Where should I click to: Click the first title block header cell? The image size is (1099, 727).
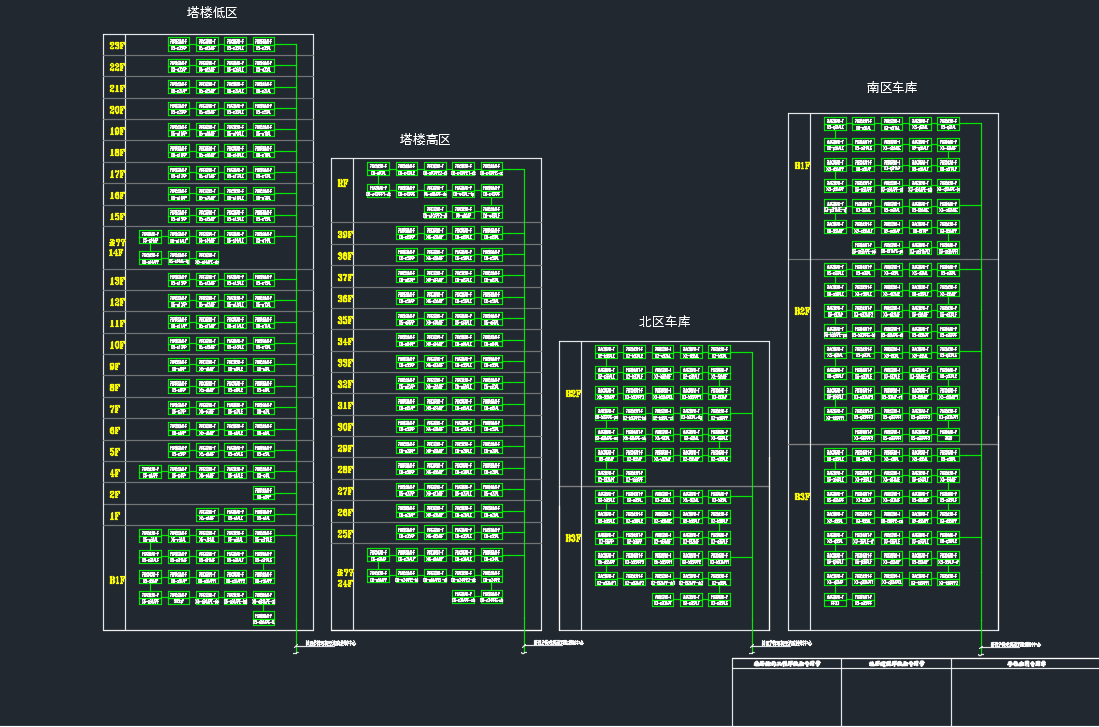(x=787, y=663)
